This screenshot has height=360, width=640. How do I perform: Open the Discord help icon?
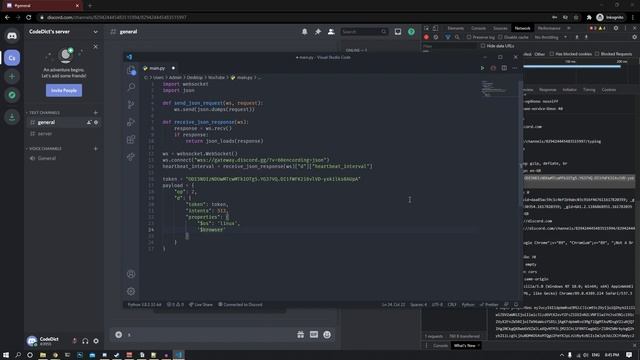click(x=411, y=32)
